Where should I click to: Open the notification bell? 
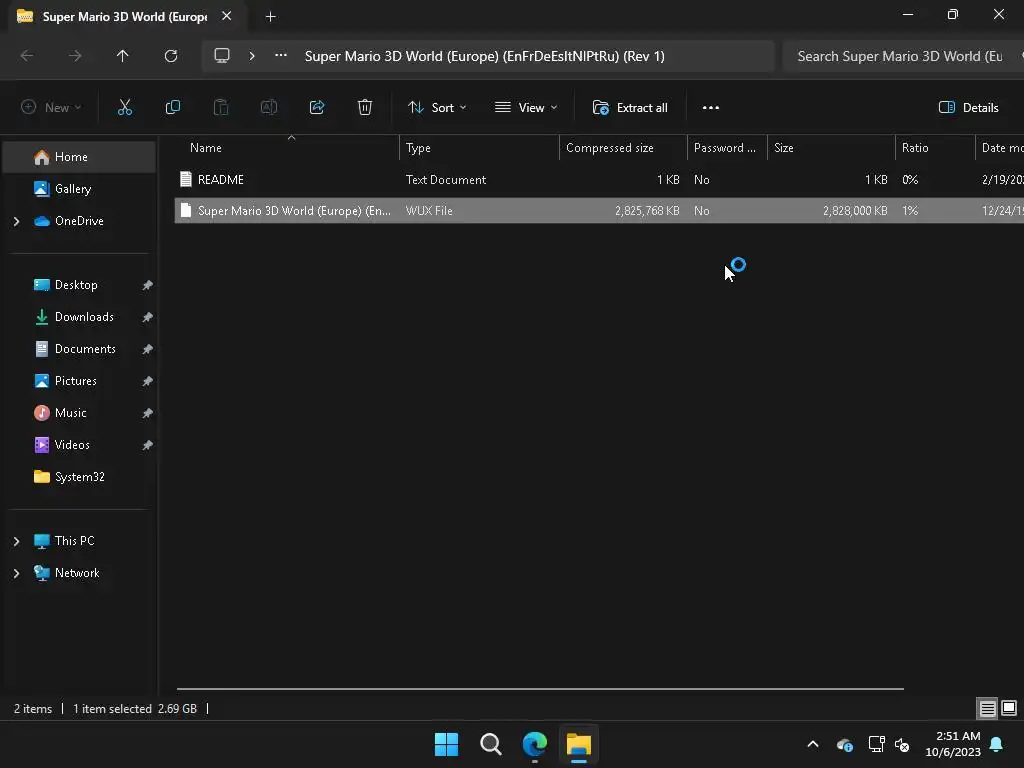click(x=997, y=744)
